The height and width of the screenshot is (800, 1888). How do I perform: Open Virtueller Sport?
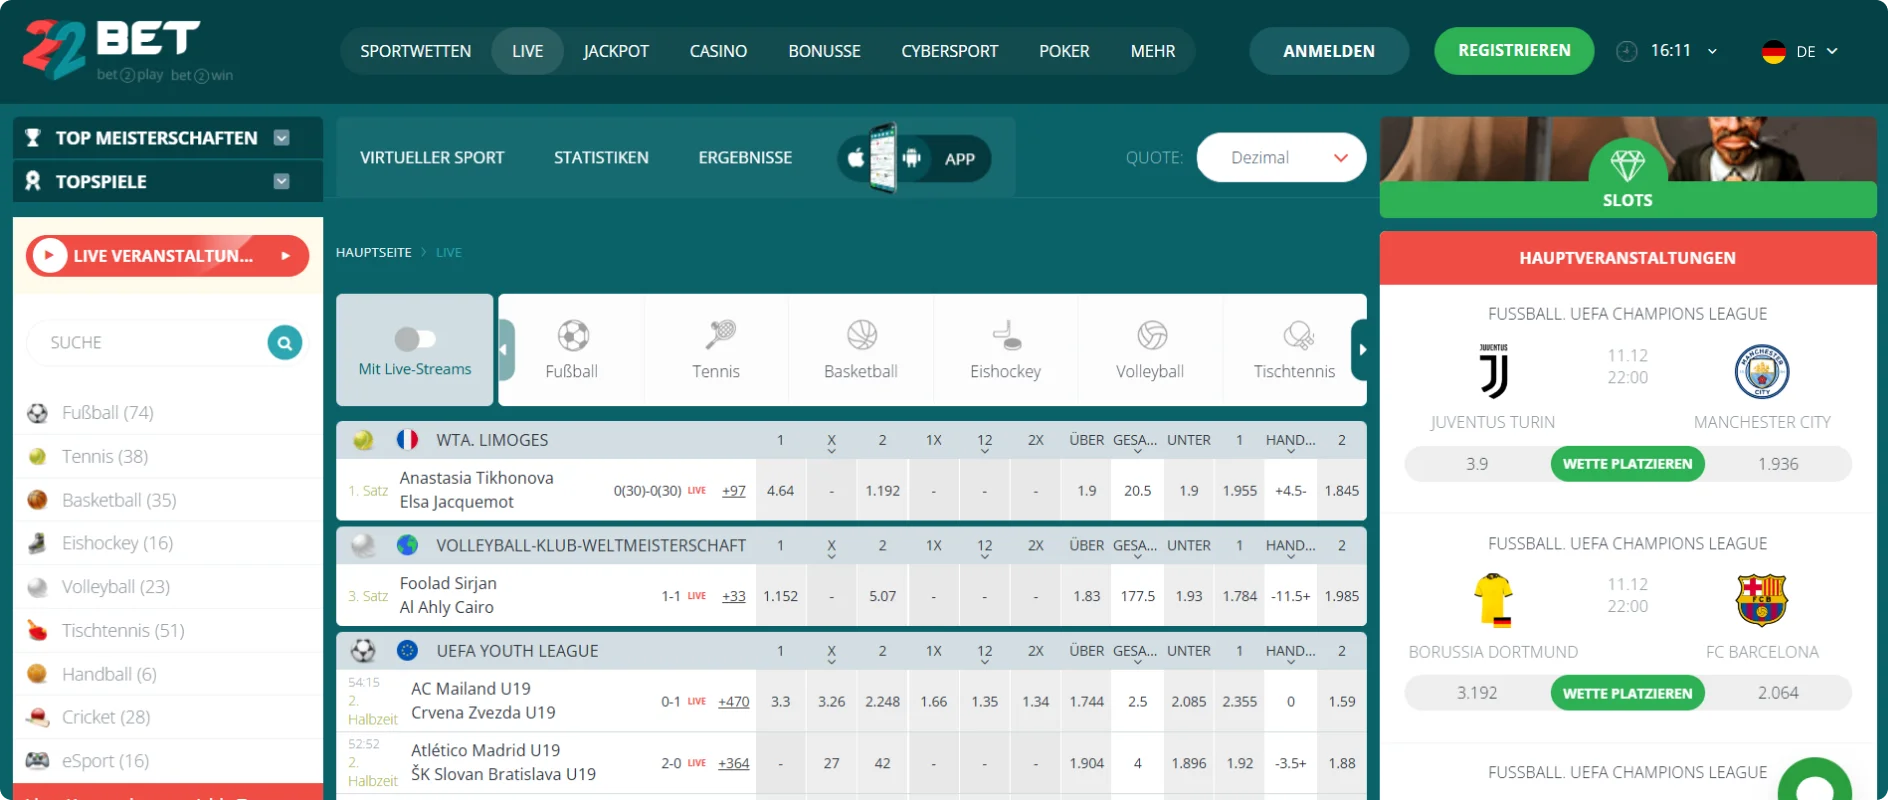point(432,158)
